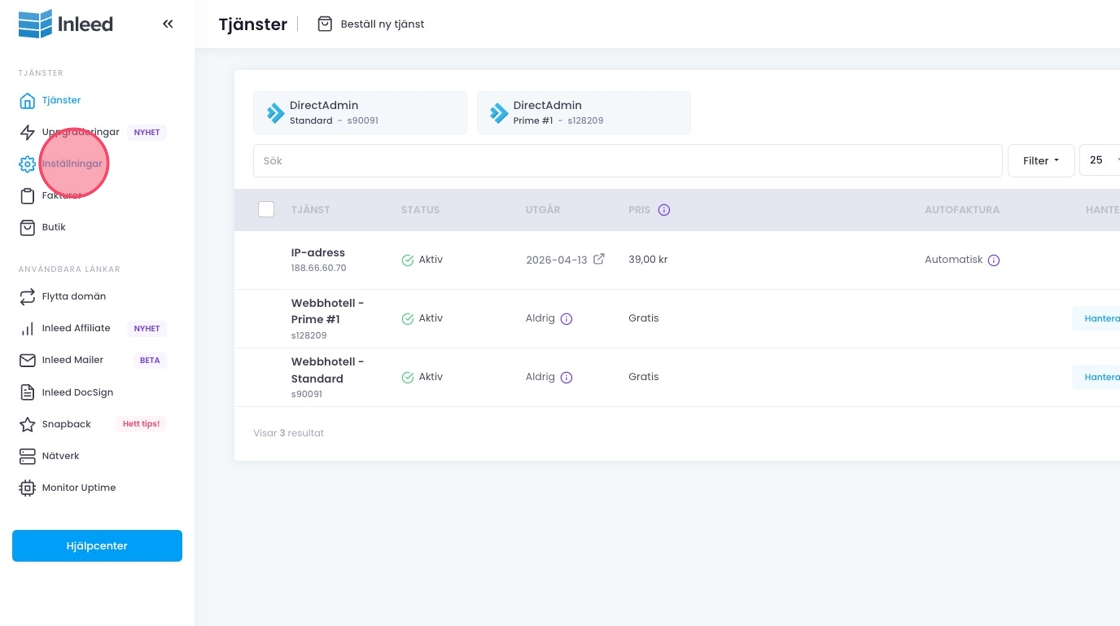Expand the 25 results-per-page dropdown
Image resolution: width=1120 pixels, height=626 pixels.
point(1100,160)
